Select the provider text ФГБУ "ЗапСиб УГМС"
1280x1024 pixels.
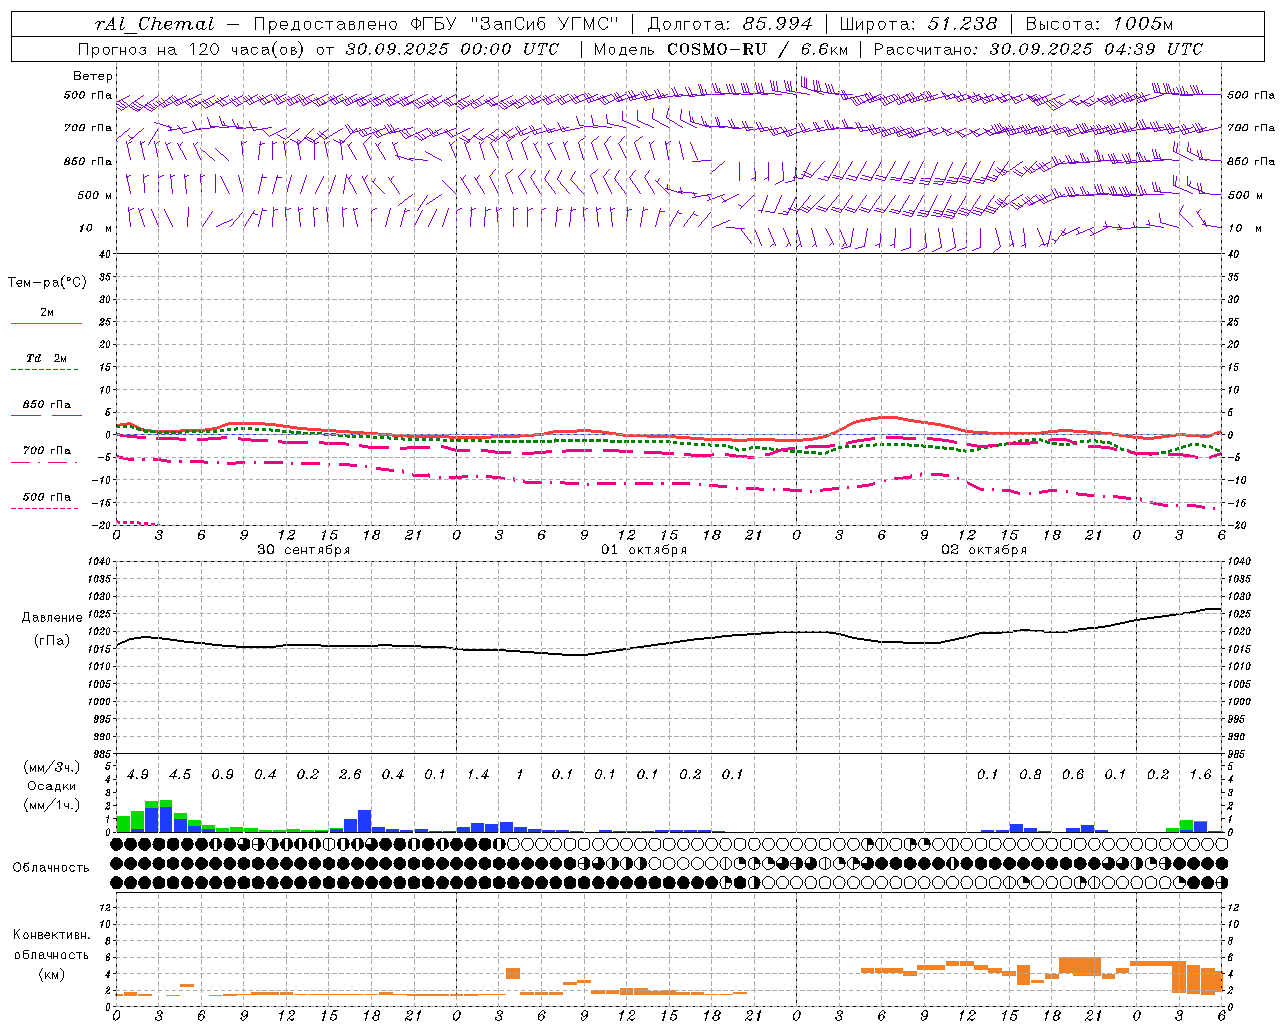[516, 24]
